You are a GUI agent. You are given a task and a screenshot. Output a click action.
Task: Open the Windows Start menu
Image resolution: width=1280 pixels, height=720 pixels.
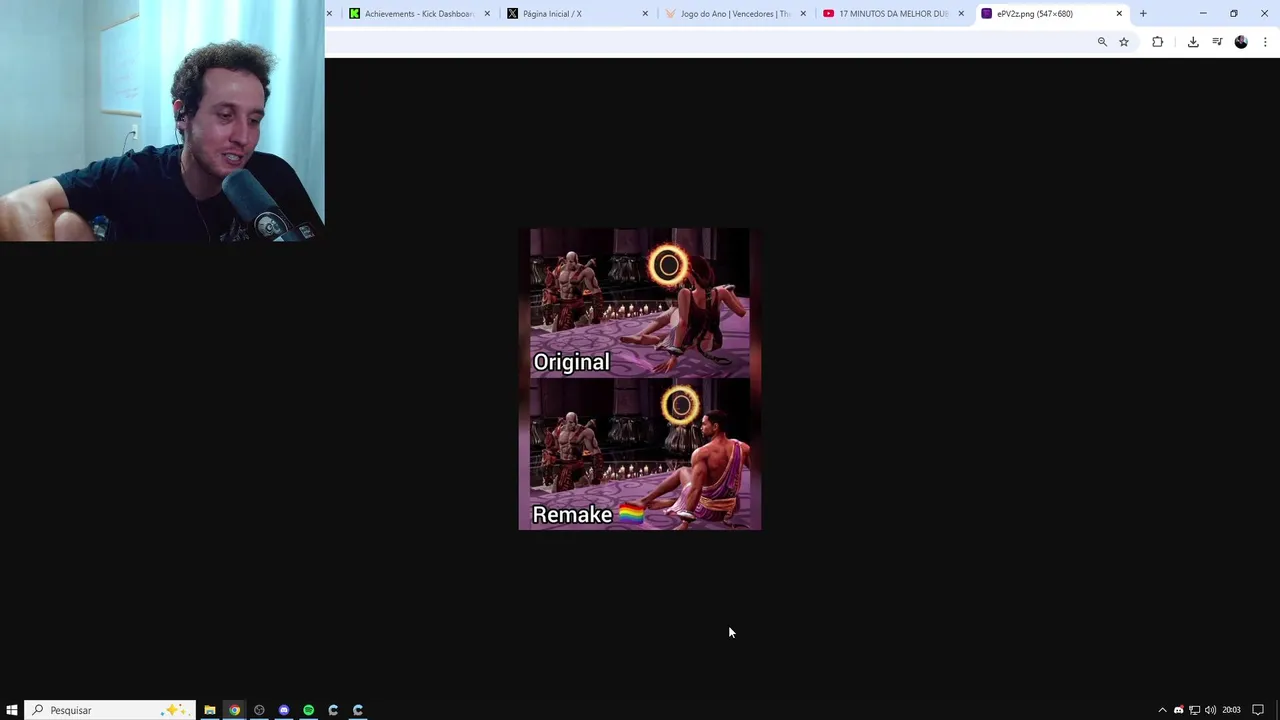coord(12,710)
